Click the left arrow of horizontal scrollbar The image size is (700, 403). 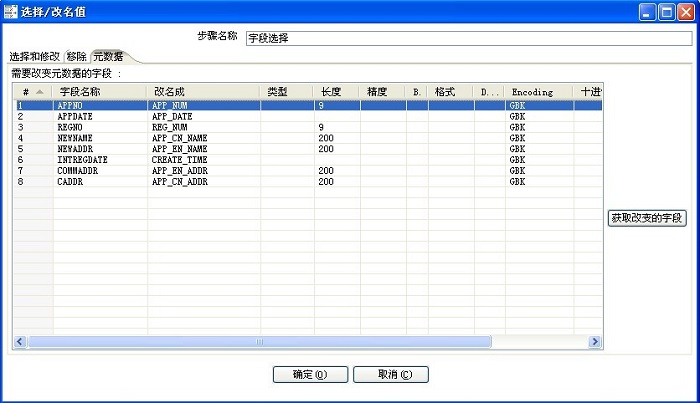(x=19, y=341)
